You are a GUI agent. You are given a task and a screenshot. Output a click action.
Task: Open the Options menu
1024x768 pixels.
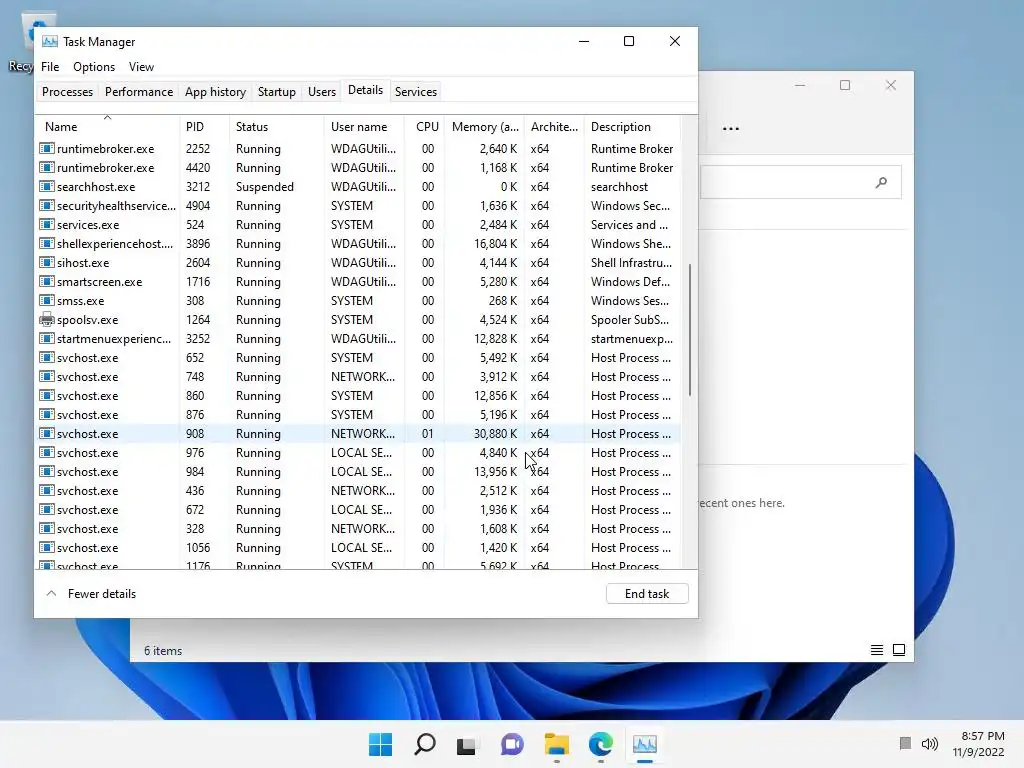94,67
